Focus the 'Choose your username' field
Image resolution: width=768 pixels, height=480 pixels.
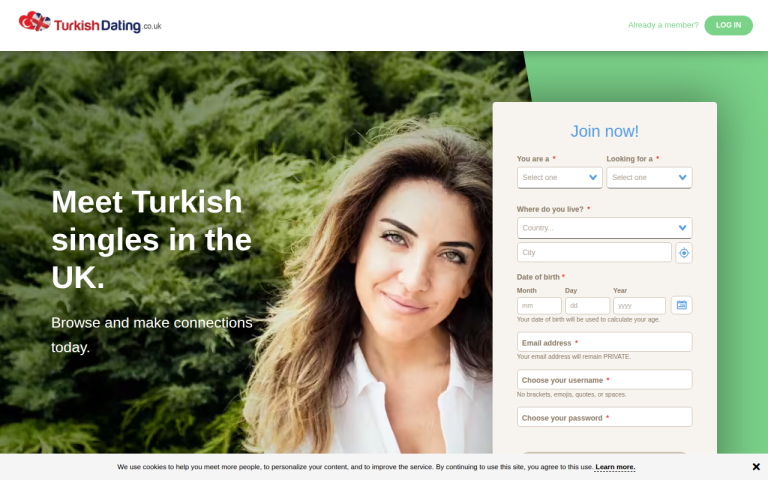(x=604, y=380)
